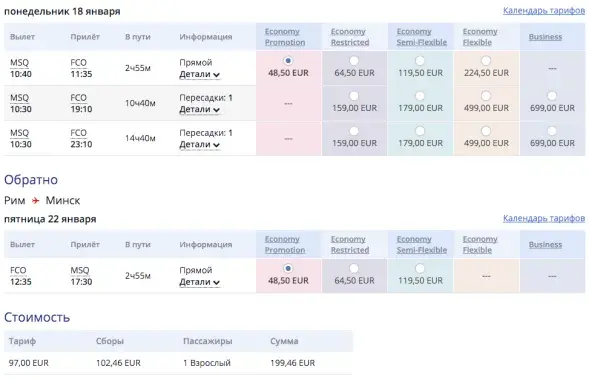Select 224,50 EUR Economy Flexible outbound fare
Image resolution: width=589 pixels, height=380 pixels.
pos(486,61)
